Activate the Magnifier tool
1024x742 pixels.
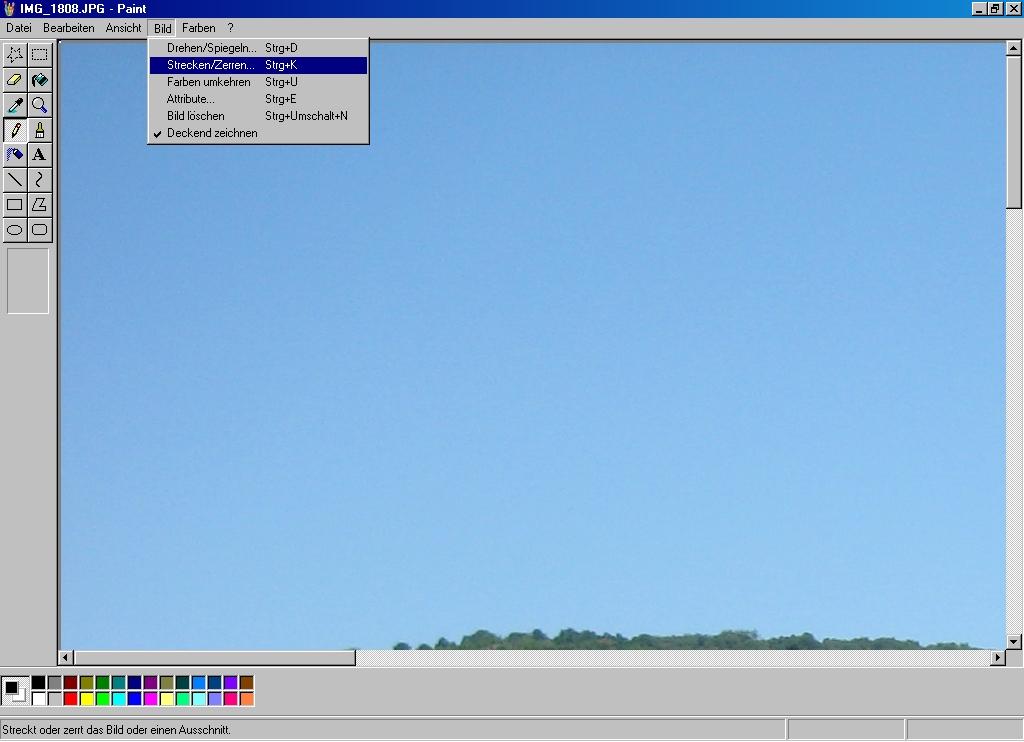pyautogui.click(x=39, y=105)
